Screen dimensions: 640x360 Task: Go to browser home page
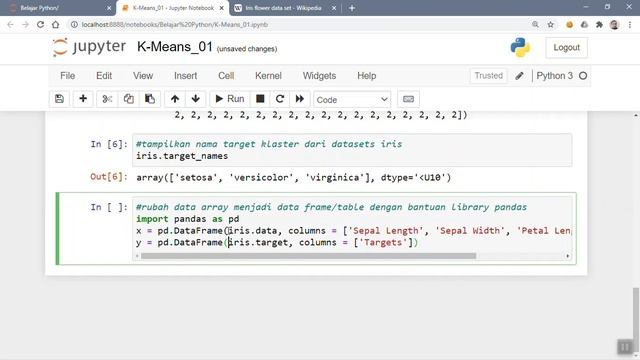[x=56, y=24]
